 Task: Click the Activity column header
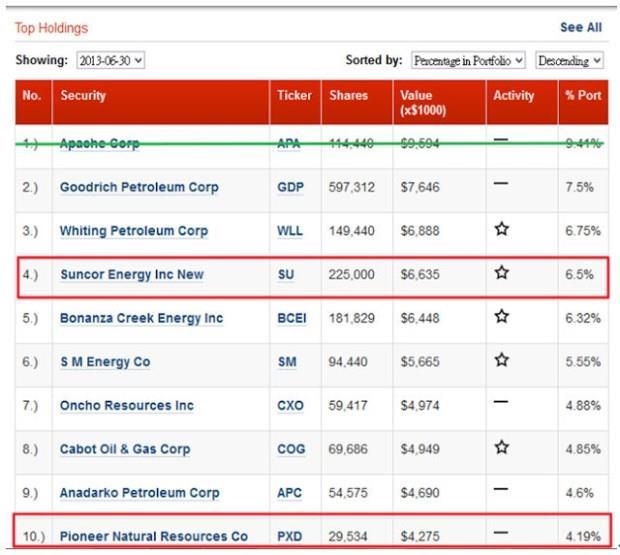(x=522, y=102)
